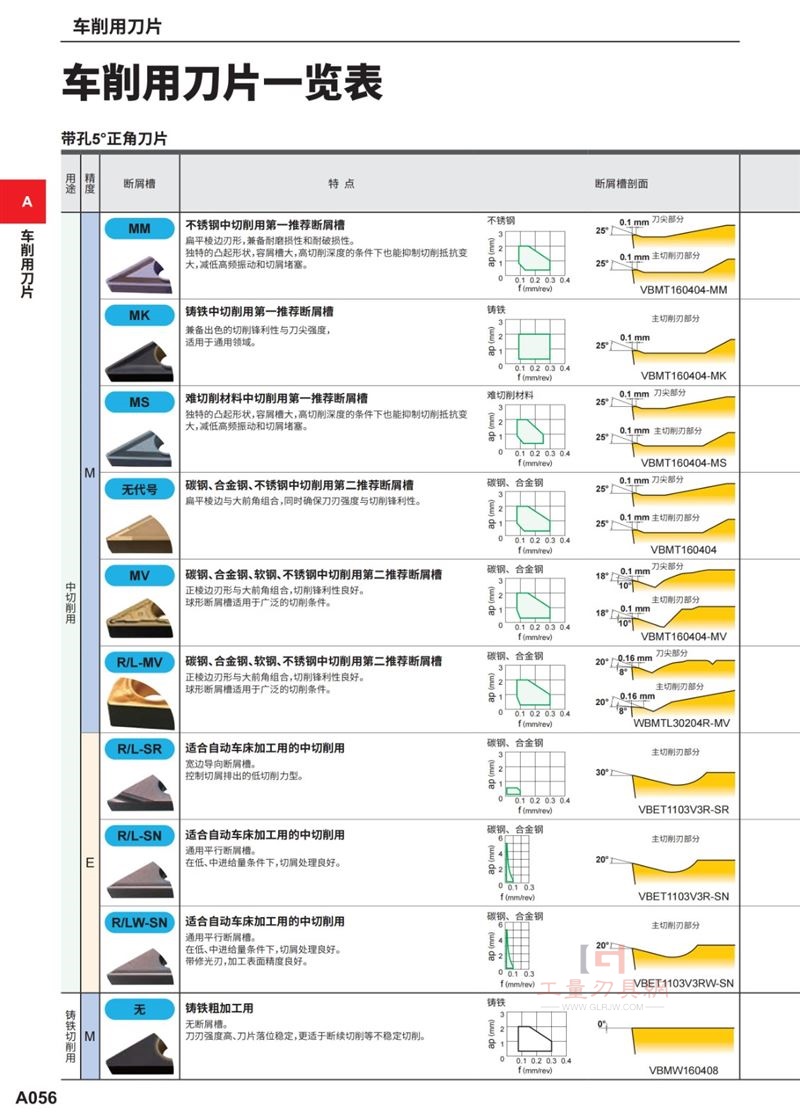Viewport: 800px width, 1120px height.
Task: Click the MK chipbreaker blue label
Action: tap(139, 315)
